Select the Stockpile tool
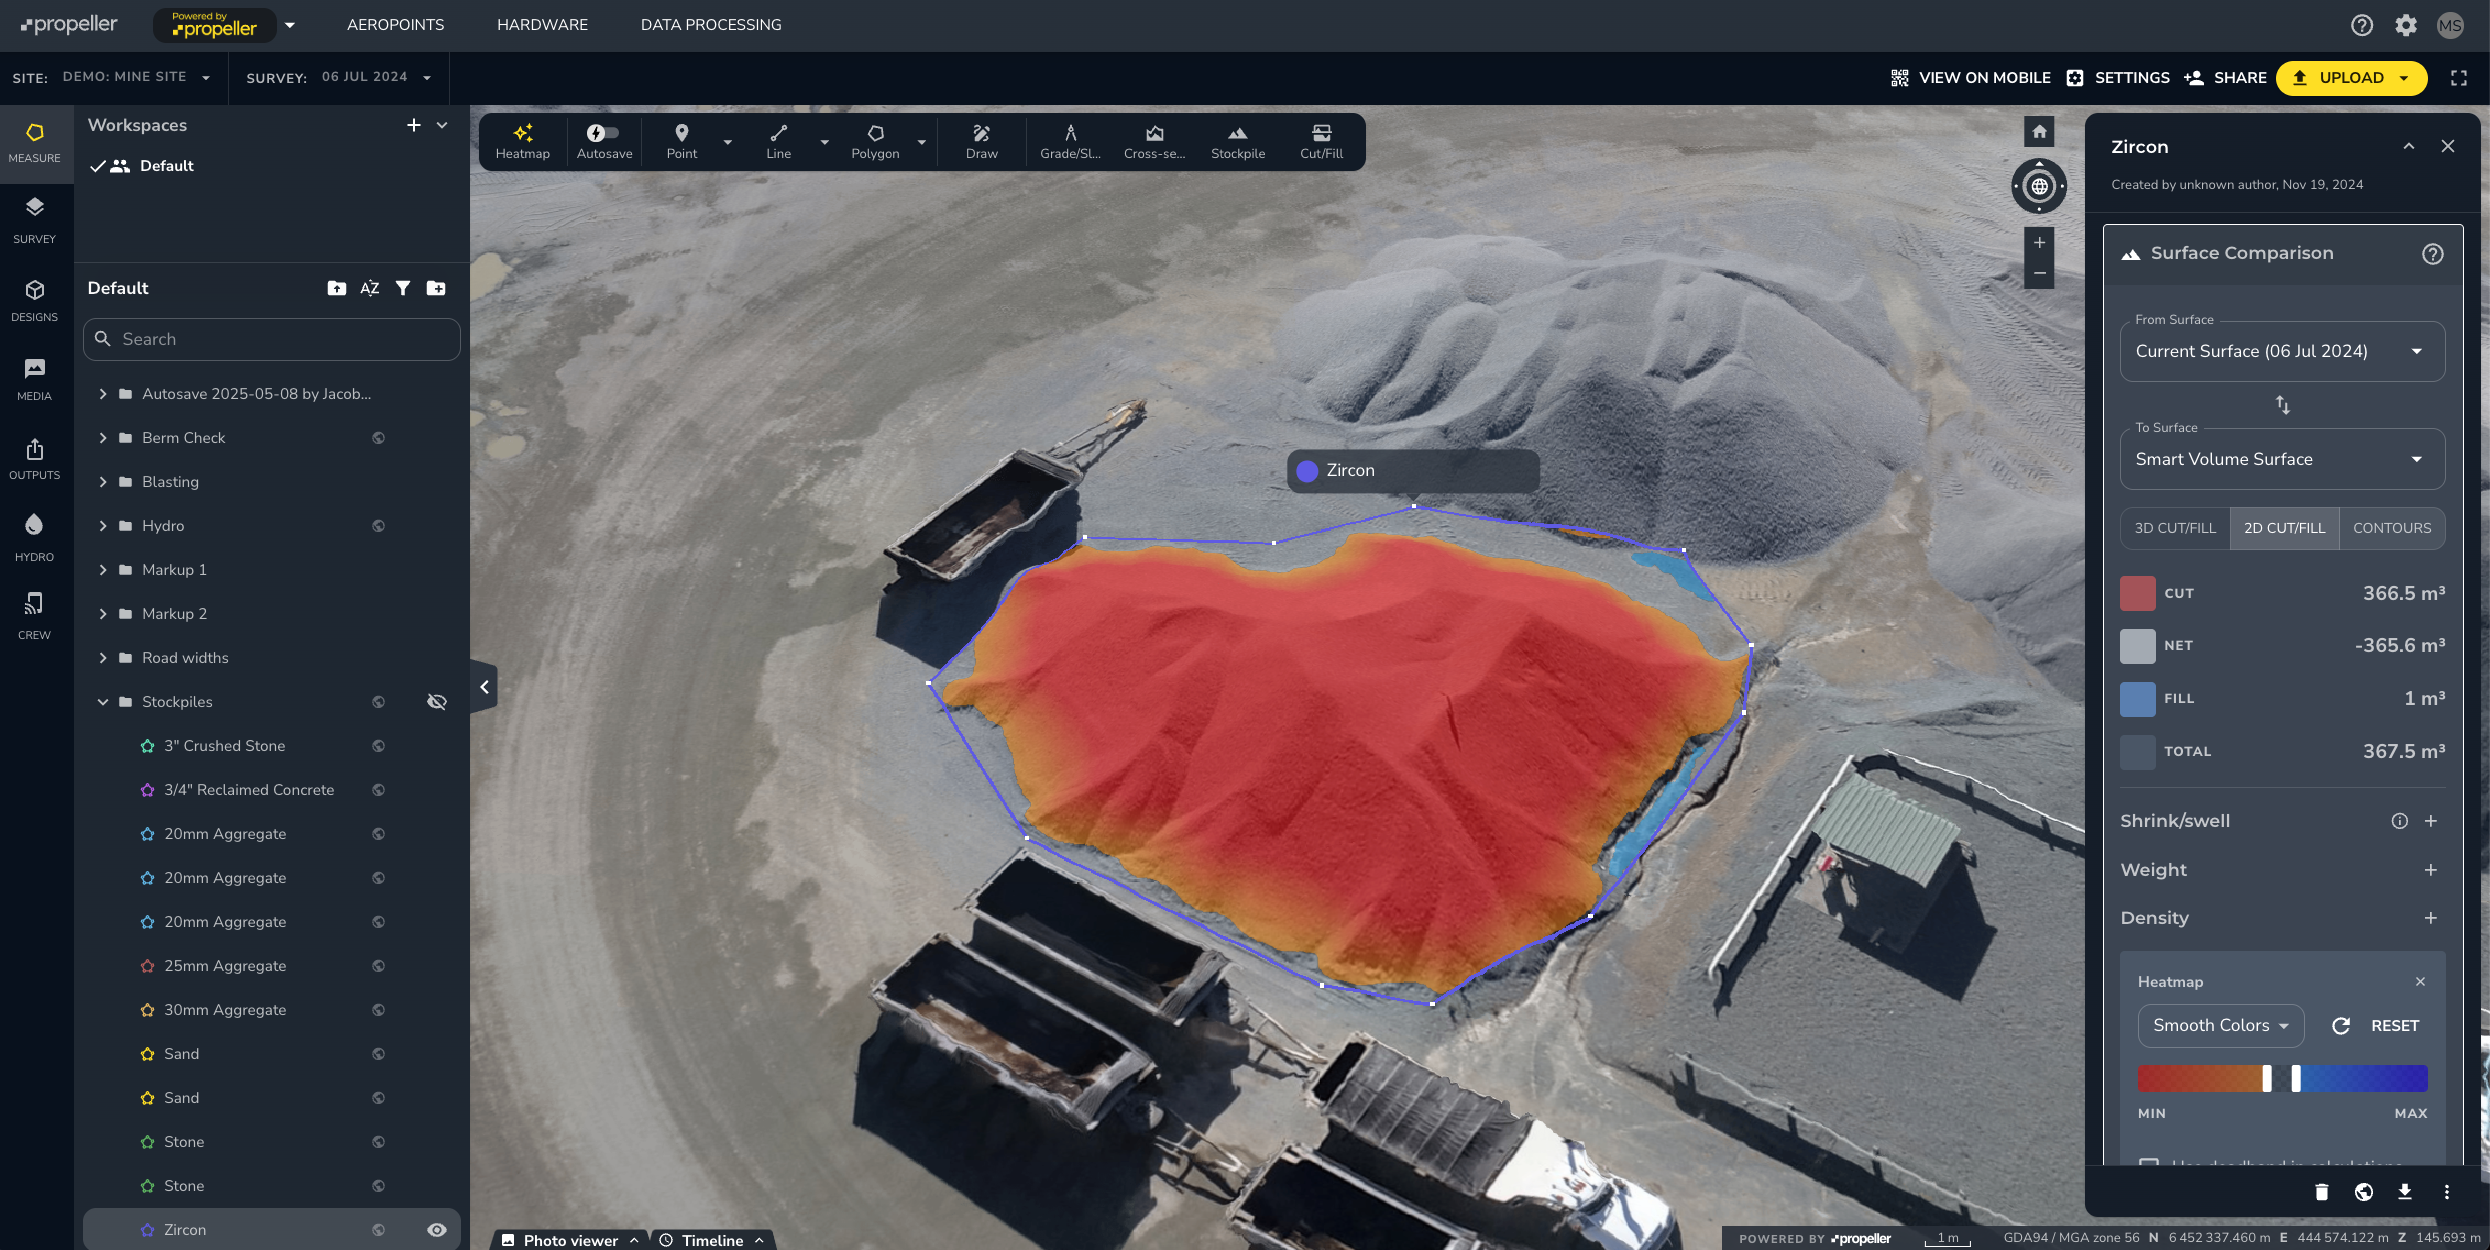The image size is (2490, 1250). pos(1238,141)
